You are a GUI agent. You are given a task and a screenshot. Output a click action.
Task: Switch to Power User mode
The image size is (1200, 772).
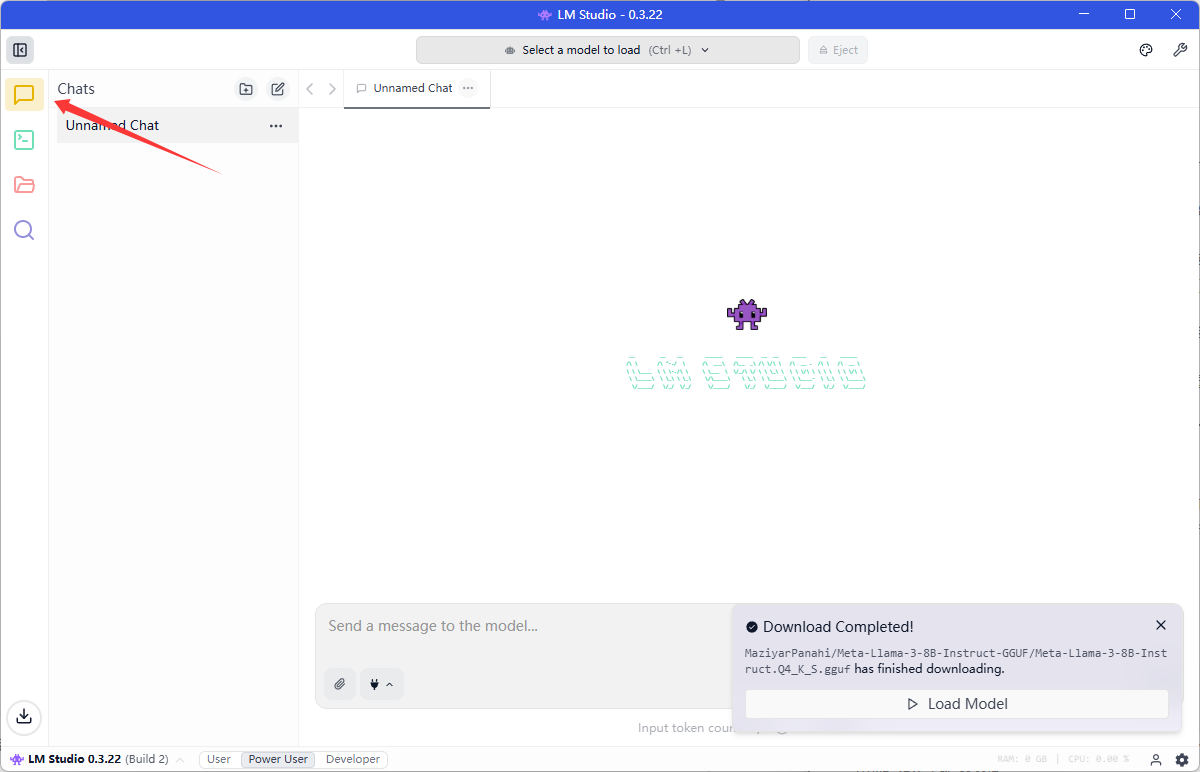click(x=278, y=759)
